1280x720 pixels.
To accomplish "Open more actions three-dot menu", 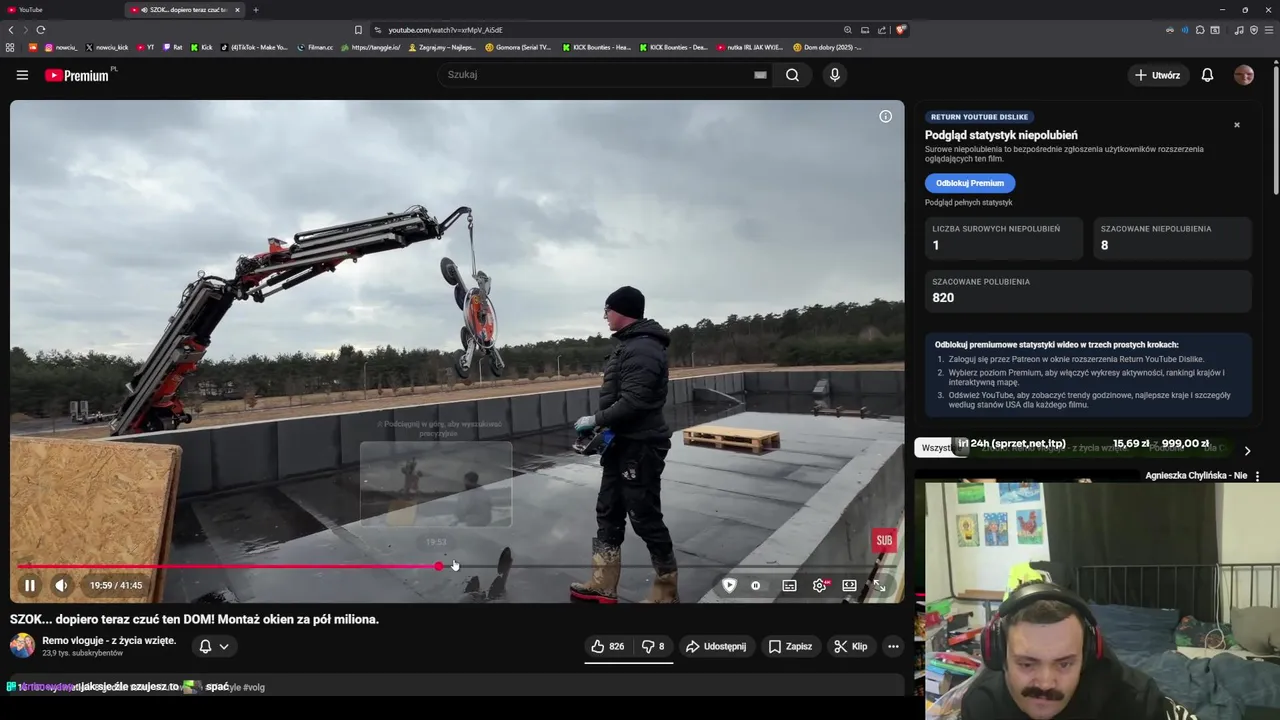I will pos(893,647).
